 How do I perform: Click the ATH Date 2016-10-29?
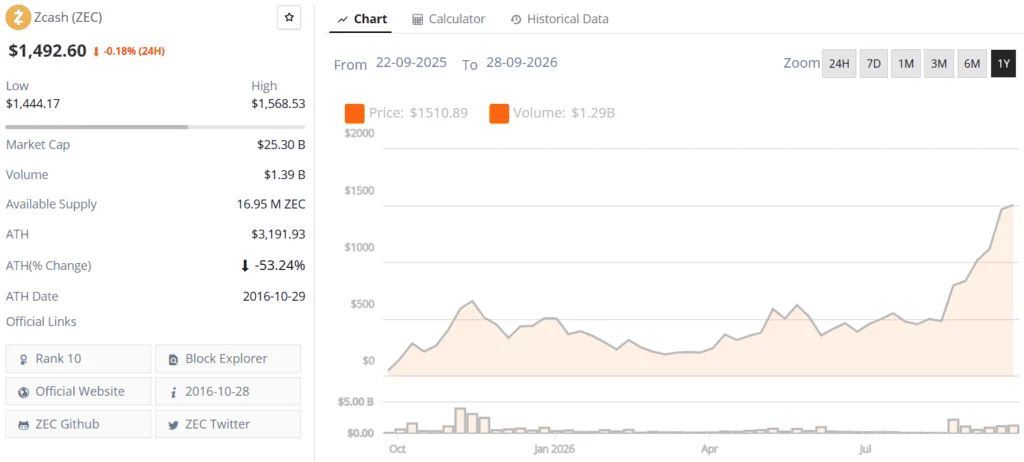pos(274,296)
